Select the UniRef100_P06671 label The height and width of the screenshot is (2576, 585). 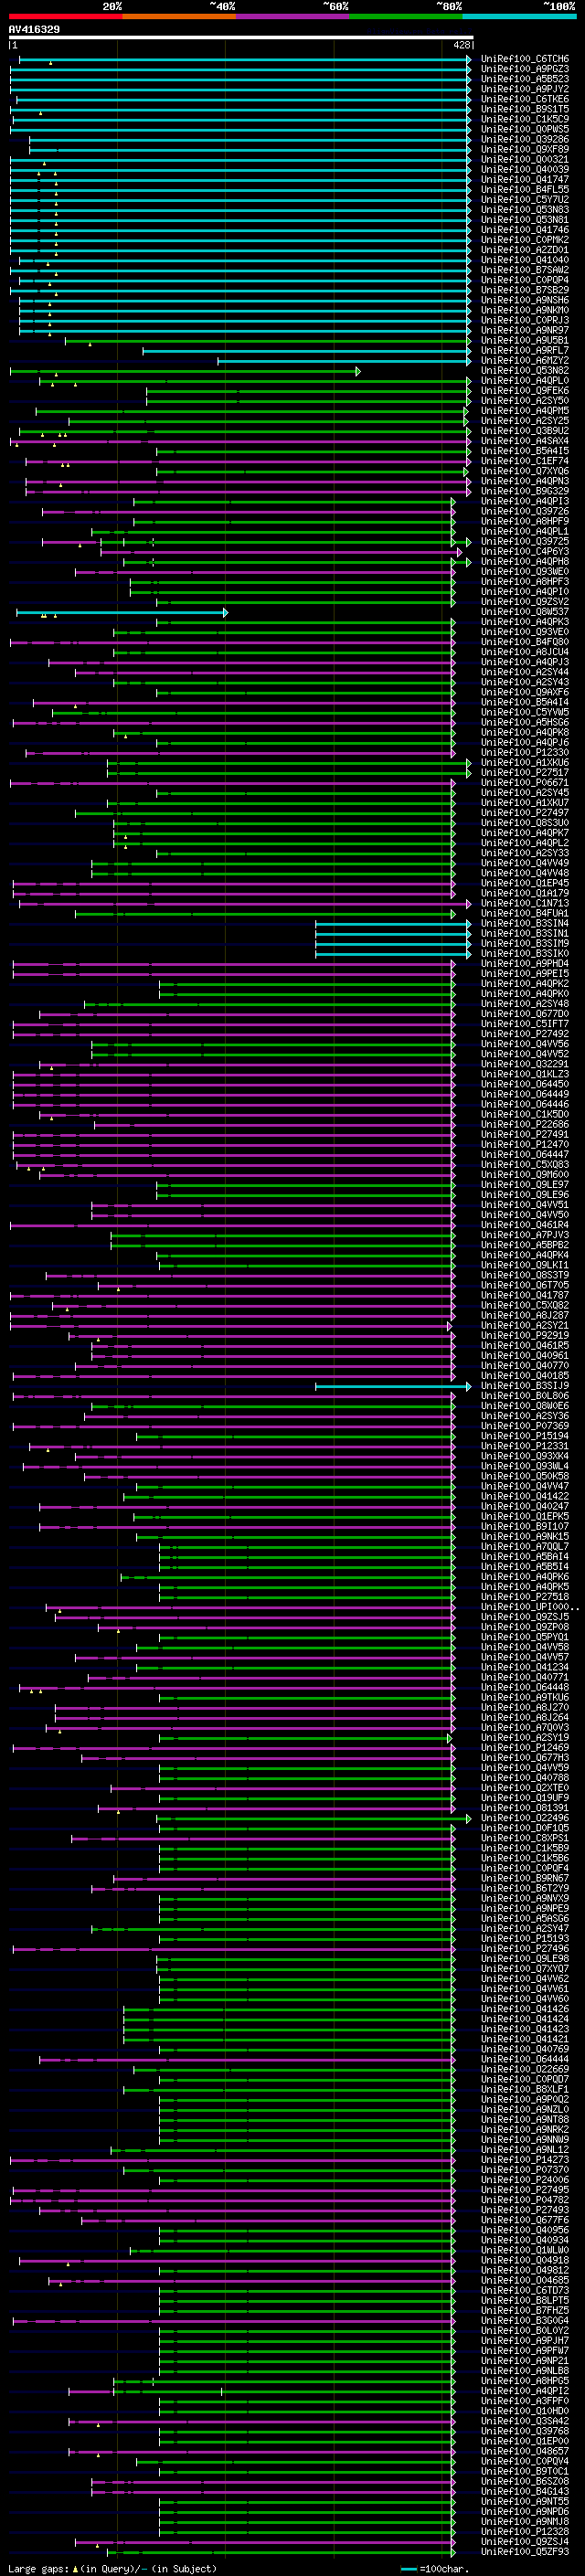(x=525, y=783)
